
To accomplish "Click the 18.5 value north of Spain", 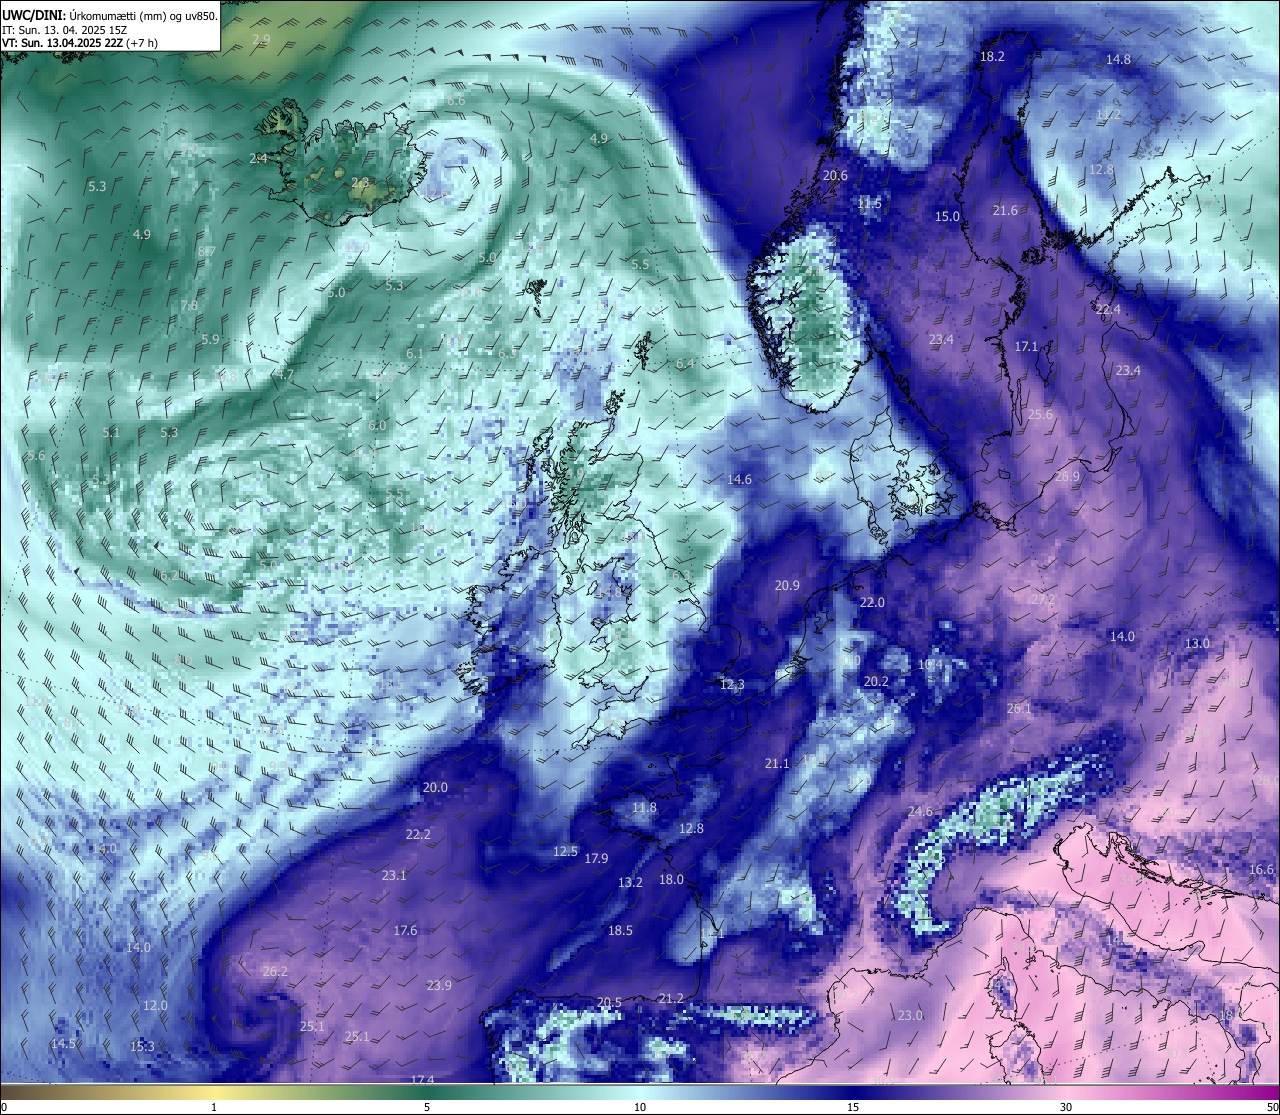I will pyautogui.click(x=620, y=931).
